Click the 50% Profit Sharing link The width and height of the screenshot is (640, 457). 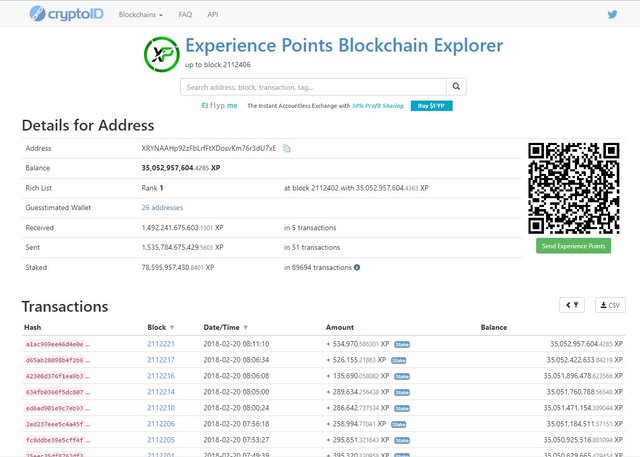(x=378, y=106)
